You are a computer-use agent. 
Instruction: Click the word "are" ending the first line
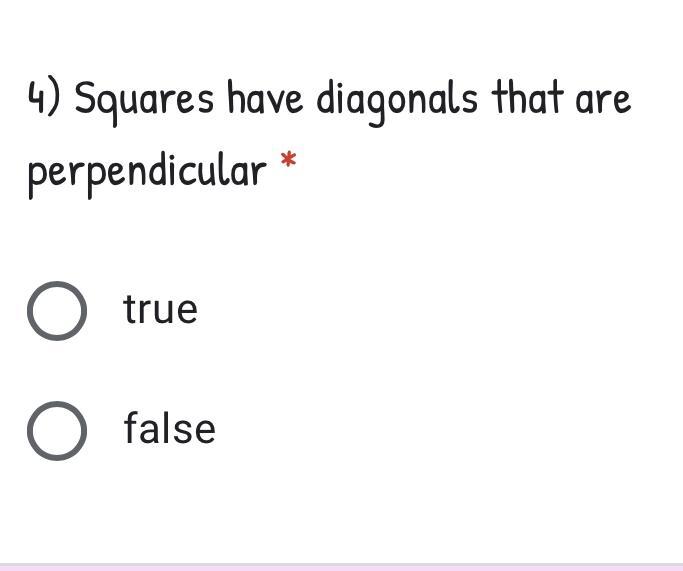(x=603, y=101)
